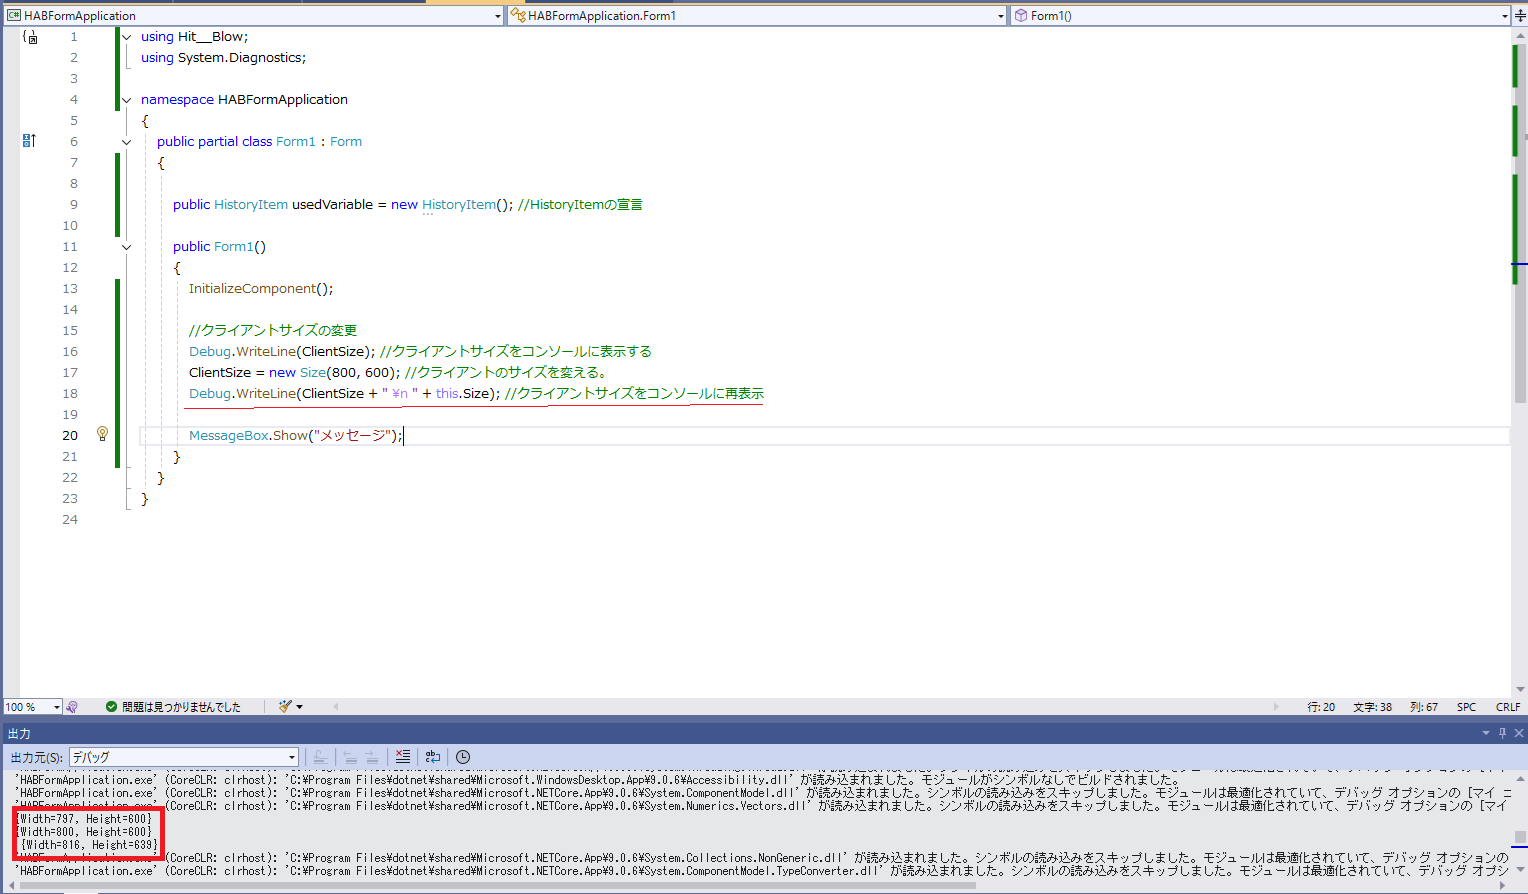Click the CRLF line ending indicator

(x=1508, y=707)
